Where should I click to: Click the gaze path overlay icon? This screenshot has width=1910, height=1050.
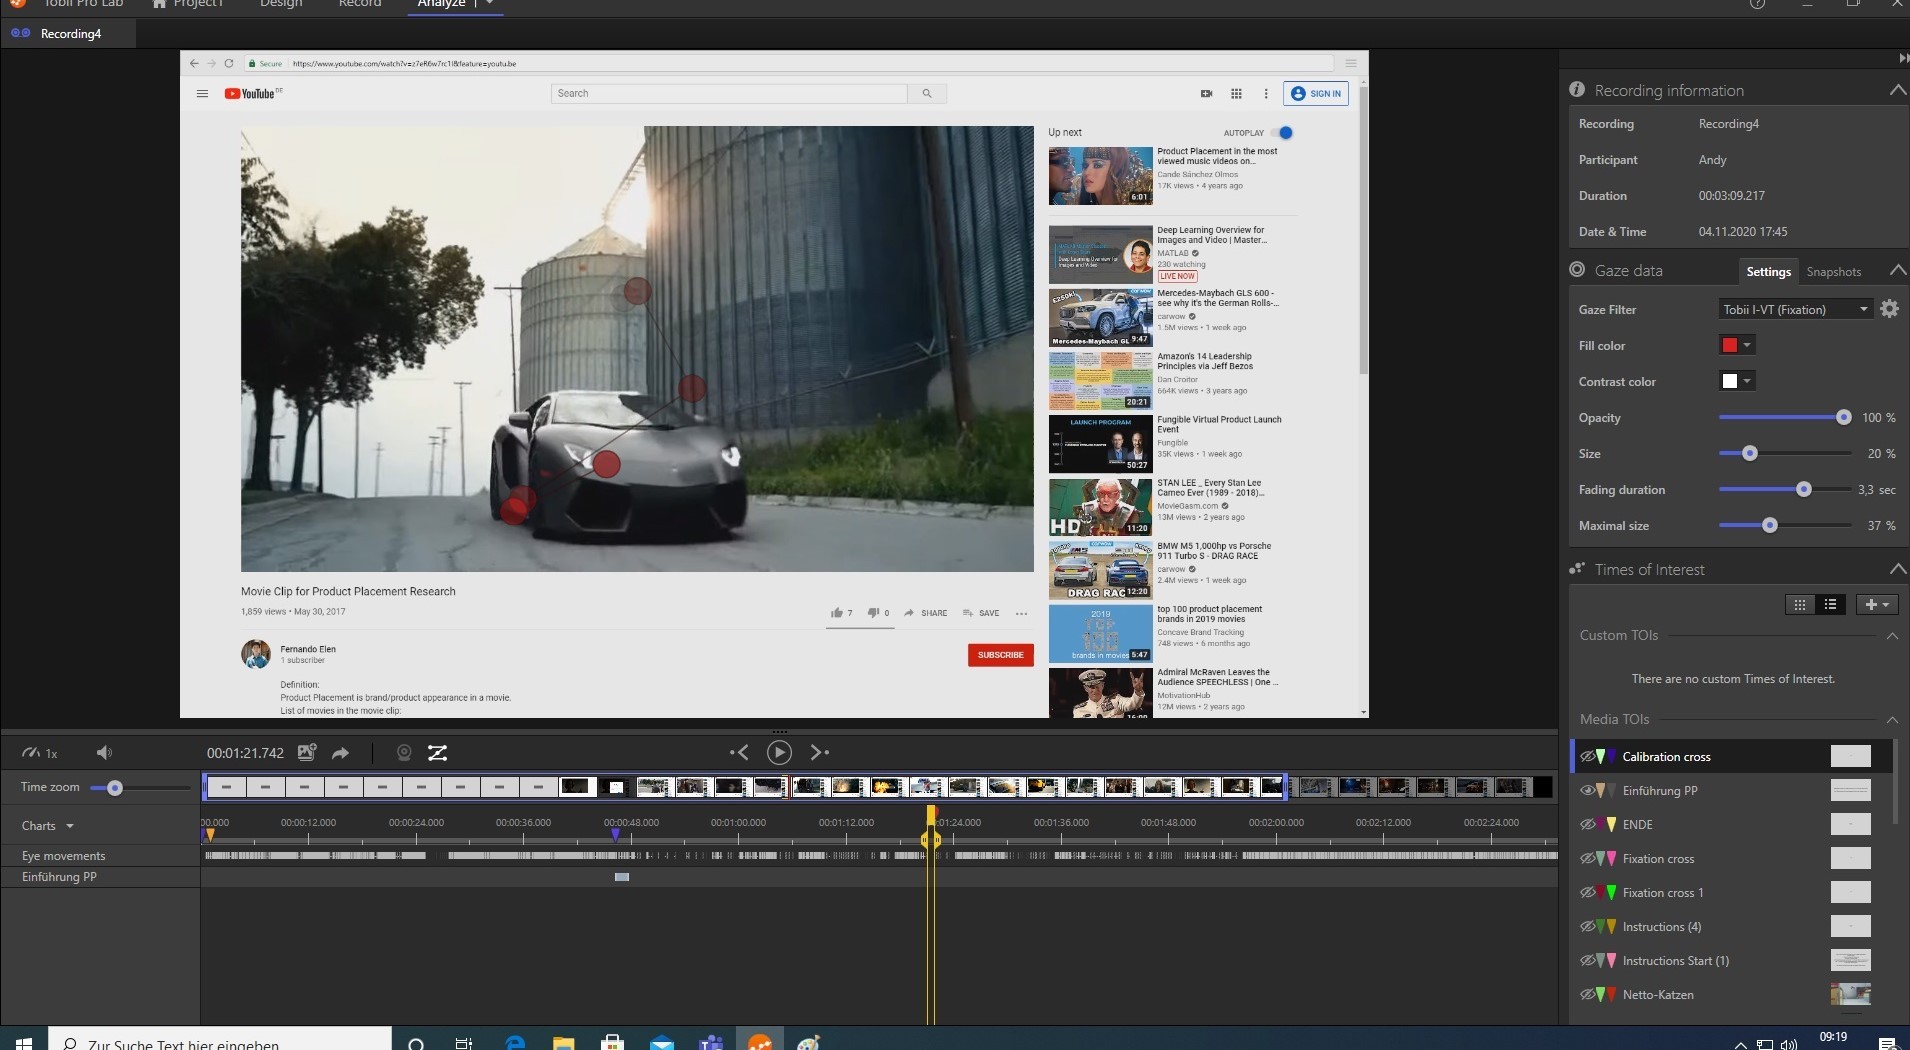437,753
